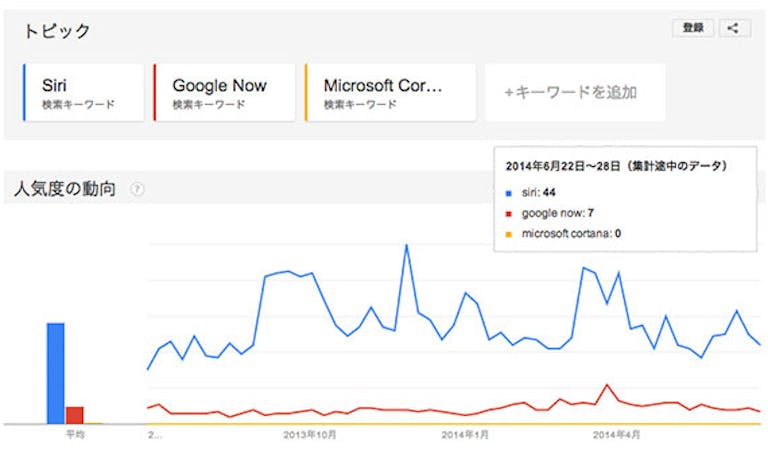This screenshot has height=458, width=768.
Task: Click the highest peak of the red line
Action: [x=607, y=384]
